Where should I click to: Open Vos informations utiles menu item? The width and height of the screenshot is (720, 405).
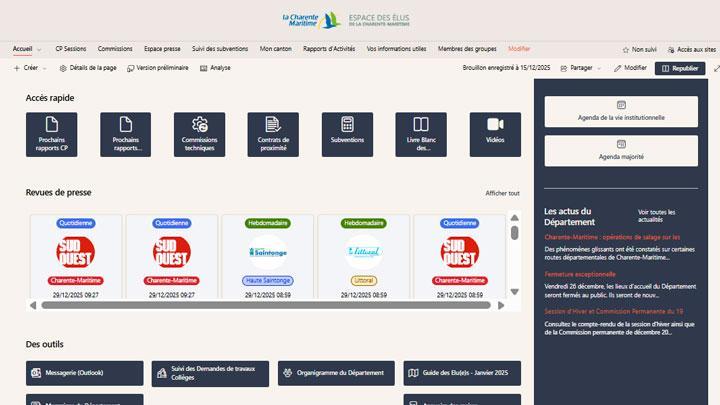click(396, 49)
